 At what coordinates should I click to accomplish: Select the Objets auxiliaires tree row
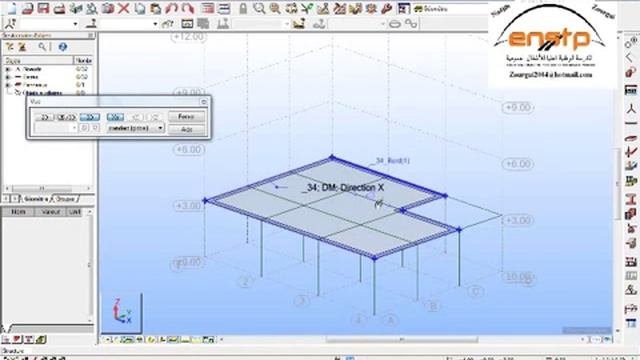(x=42, y=93)
